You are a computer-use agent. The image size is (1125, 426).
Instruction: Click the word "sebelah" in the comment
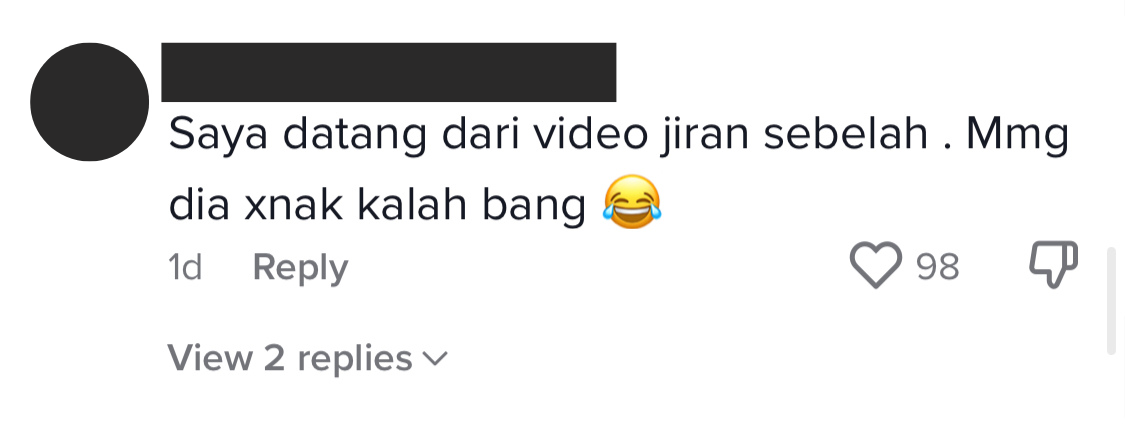(x=846, y=135)
